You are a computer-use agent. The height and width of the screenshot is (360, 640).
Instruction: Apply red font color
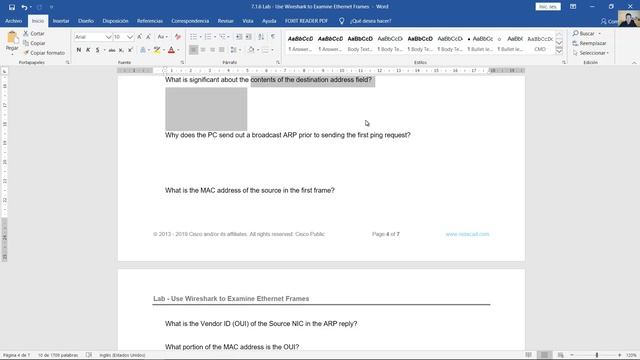pos(171,50)
